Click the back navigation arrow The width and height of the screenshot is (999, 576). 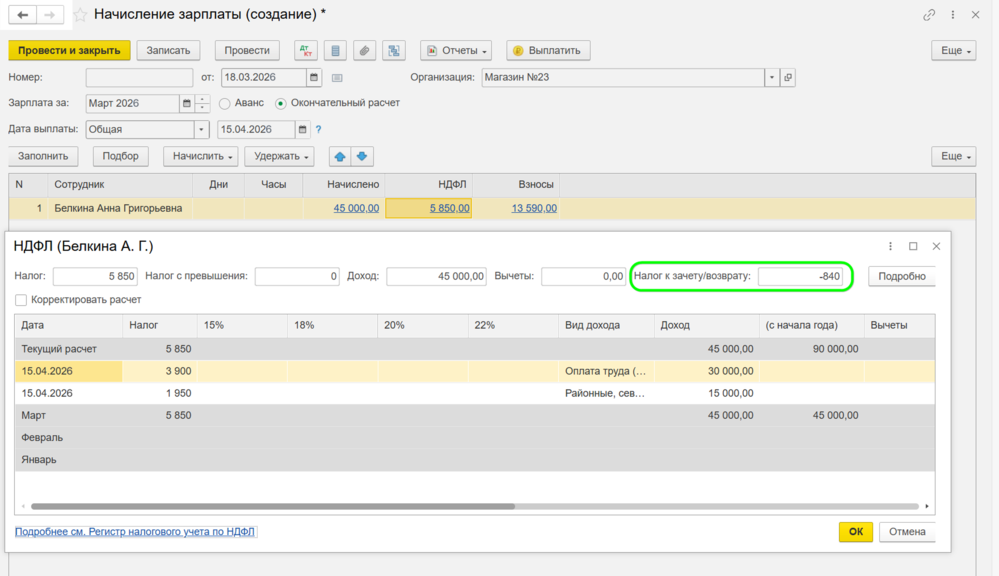(x=23, y=15)
